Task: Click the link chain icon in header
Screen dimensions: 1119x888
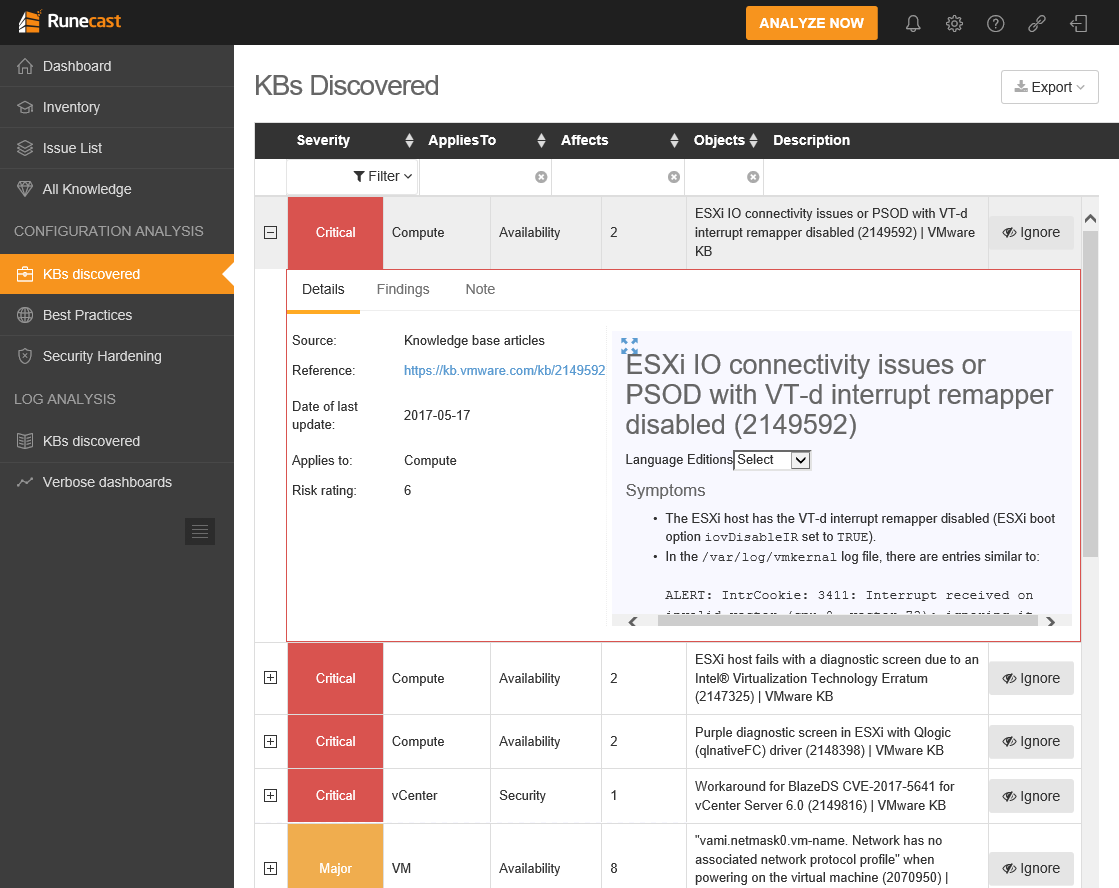Action: [1037, 24]
